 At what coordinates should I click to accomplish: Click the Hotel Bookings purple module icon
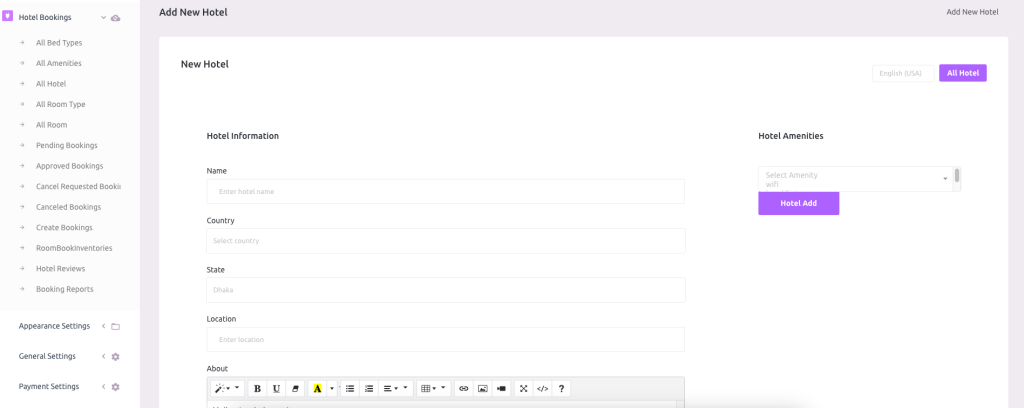8,16
